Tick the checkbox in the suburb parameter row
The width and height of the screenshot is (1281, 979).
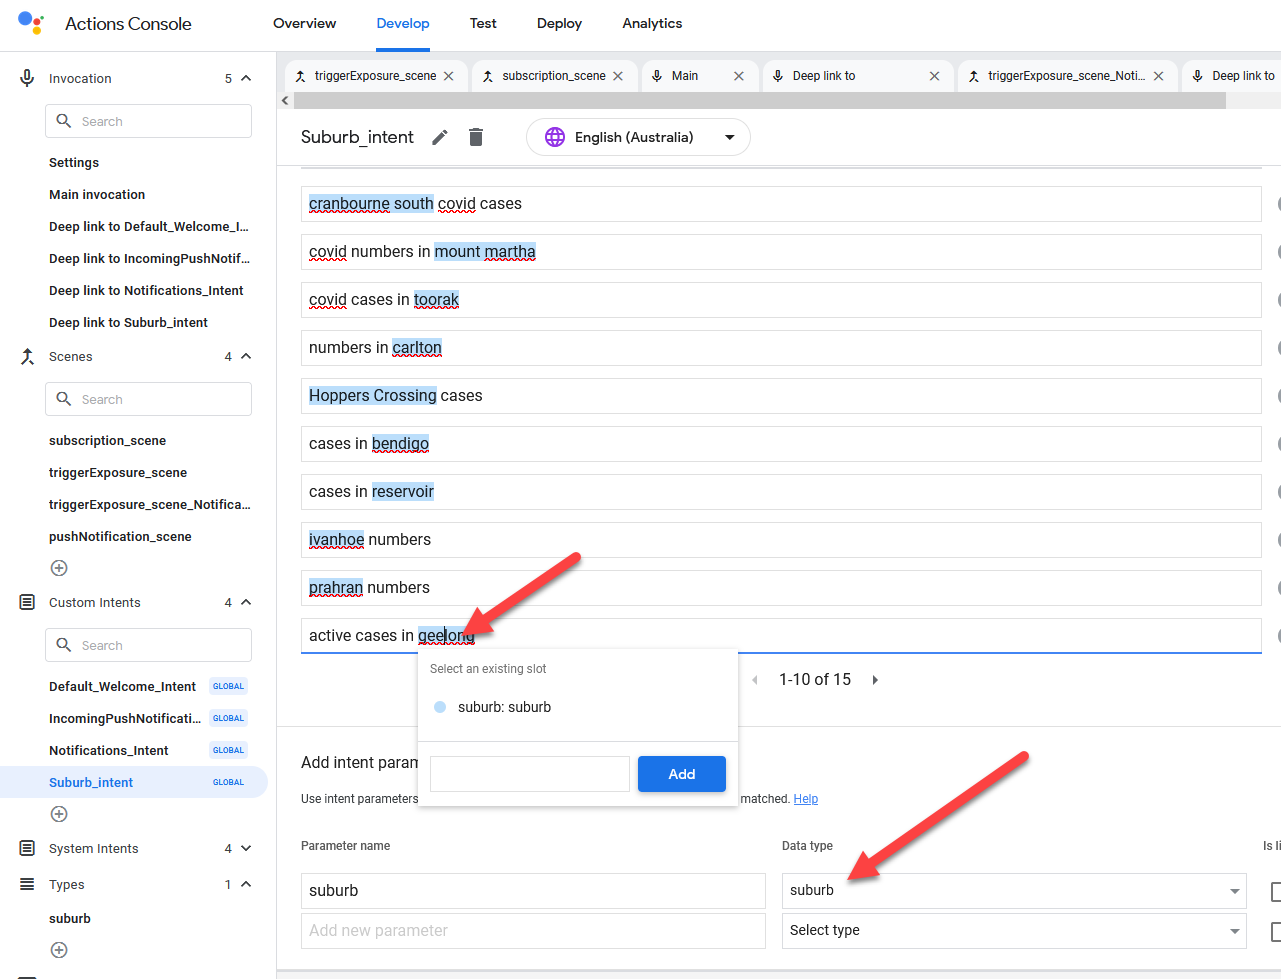[1275, 891]
